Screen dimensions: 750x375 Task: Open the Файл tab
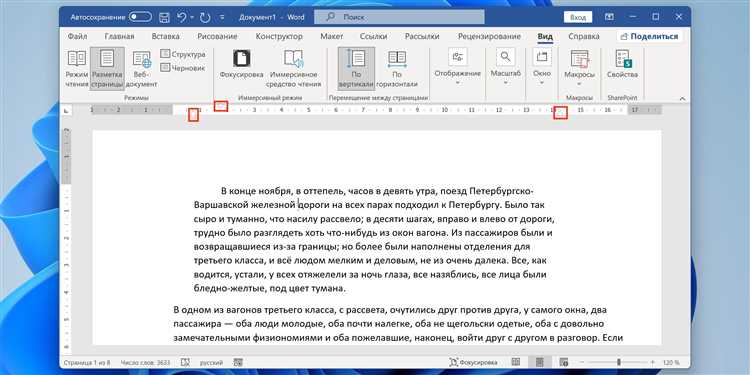coord(77,36)
